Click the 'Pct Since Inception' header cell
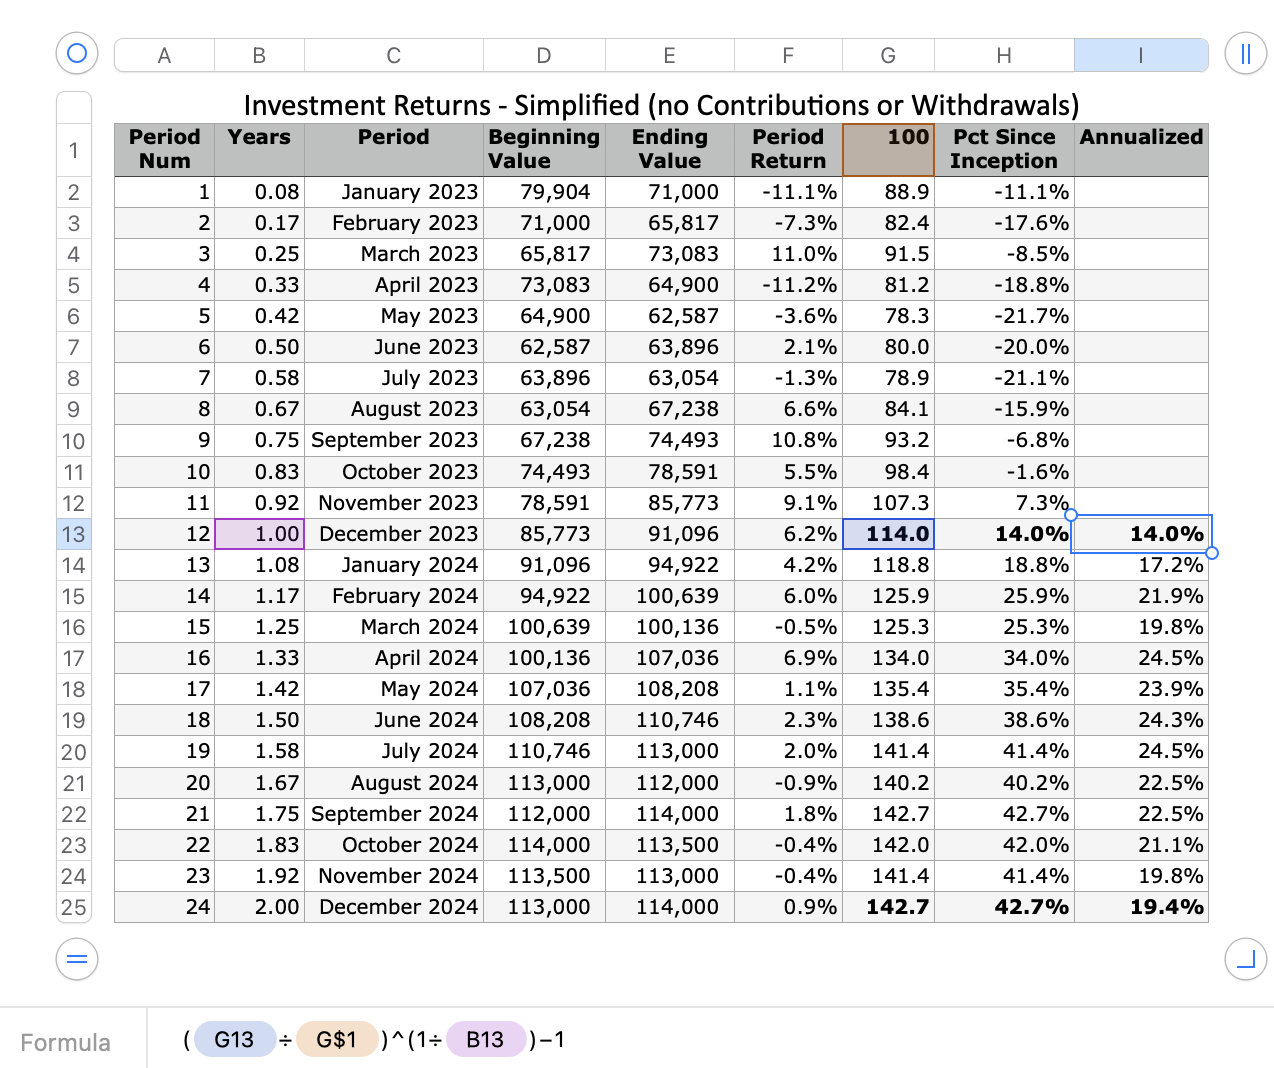Screen dimensions: 1274x1068 pyautogui.click(x=1004, y=150)
